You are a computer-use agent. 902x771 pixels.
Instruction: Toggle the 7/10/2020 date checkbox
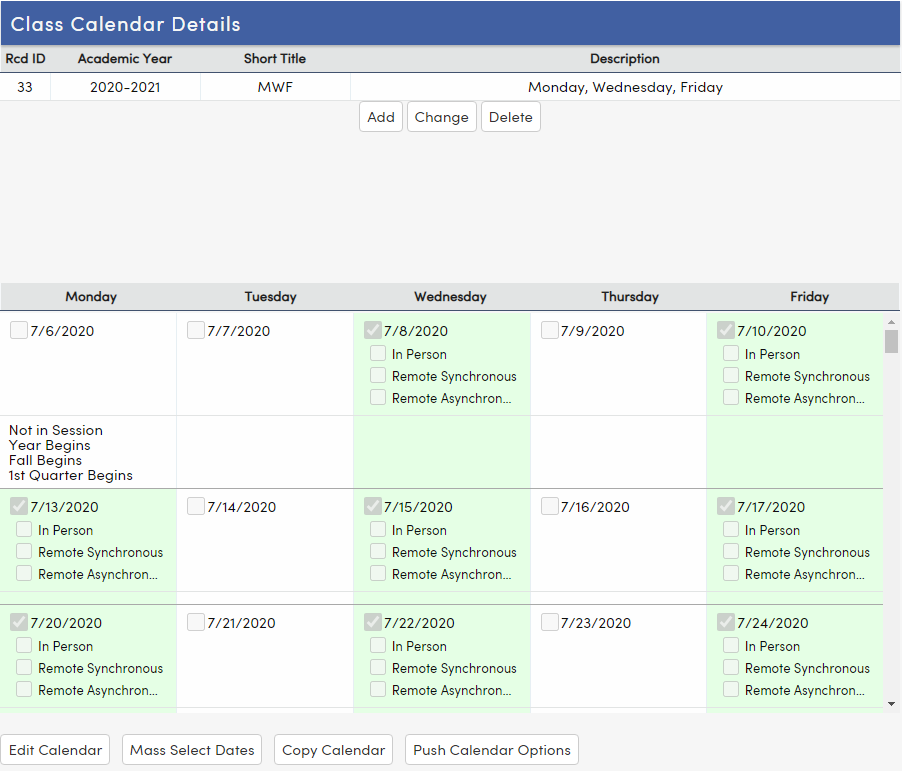click(x=726, y=330)
